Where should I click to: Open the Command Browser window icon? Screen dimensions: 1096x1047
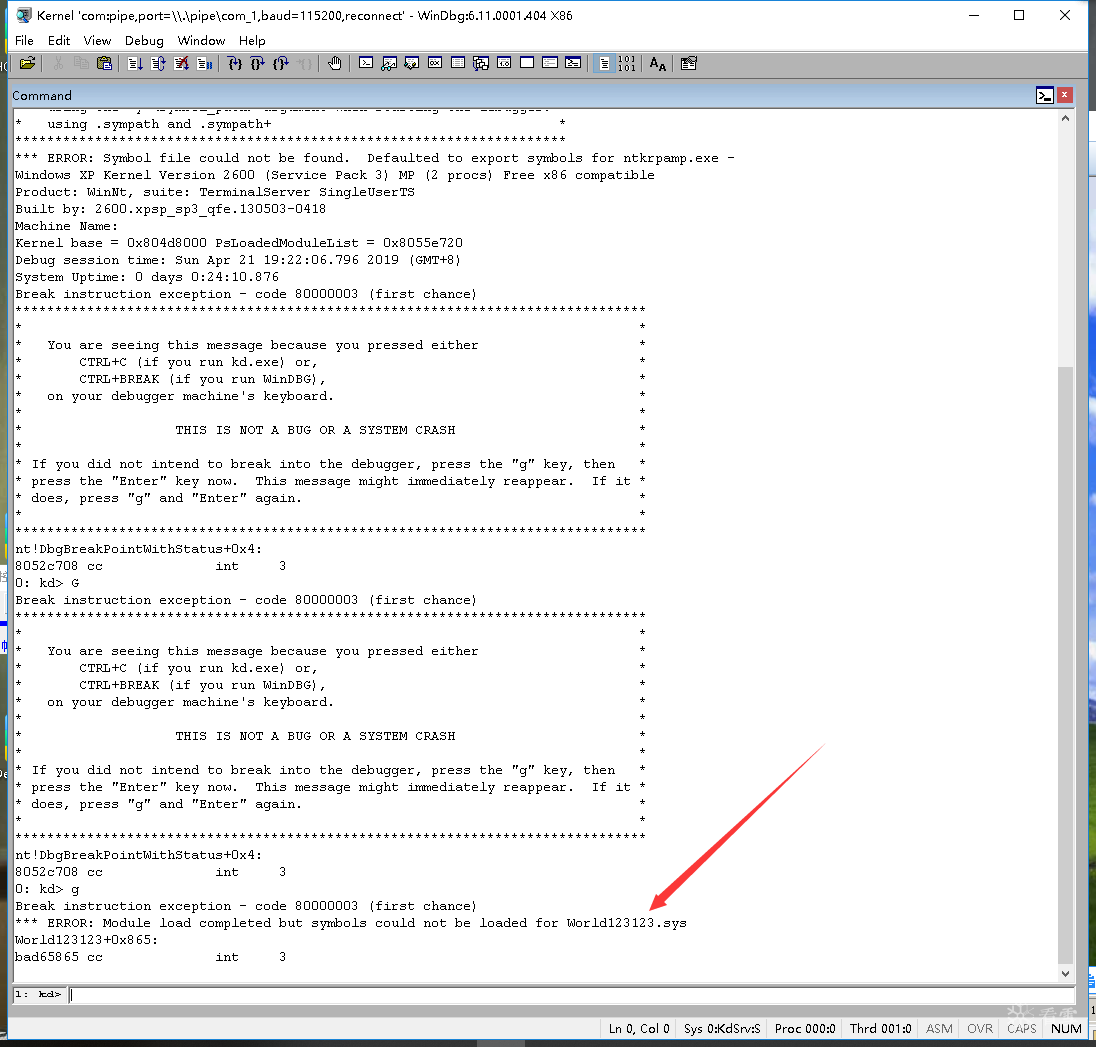(x=573, y=64)
